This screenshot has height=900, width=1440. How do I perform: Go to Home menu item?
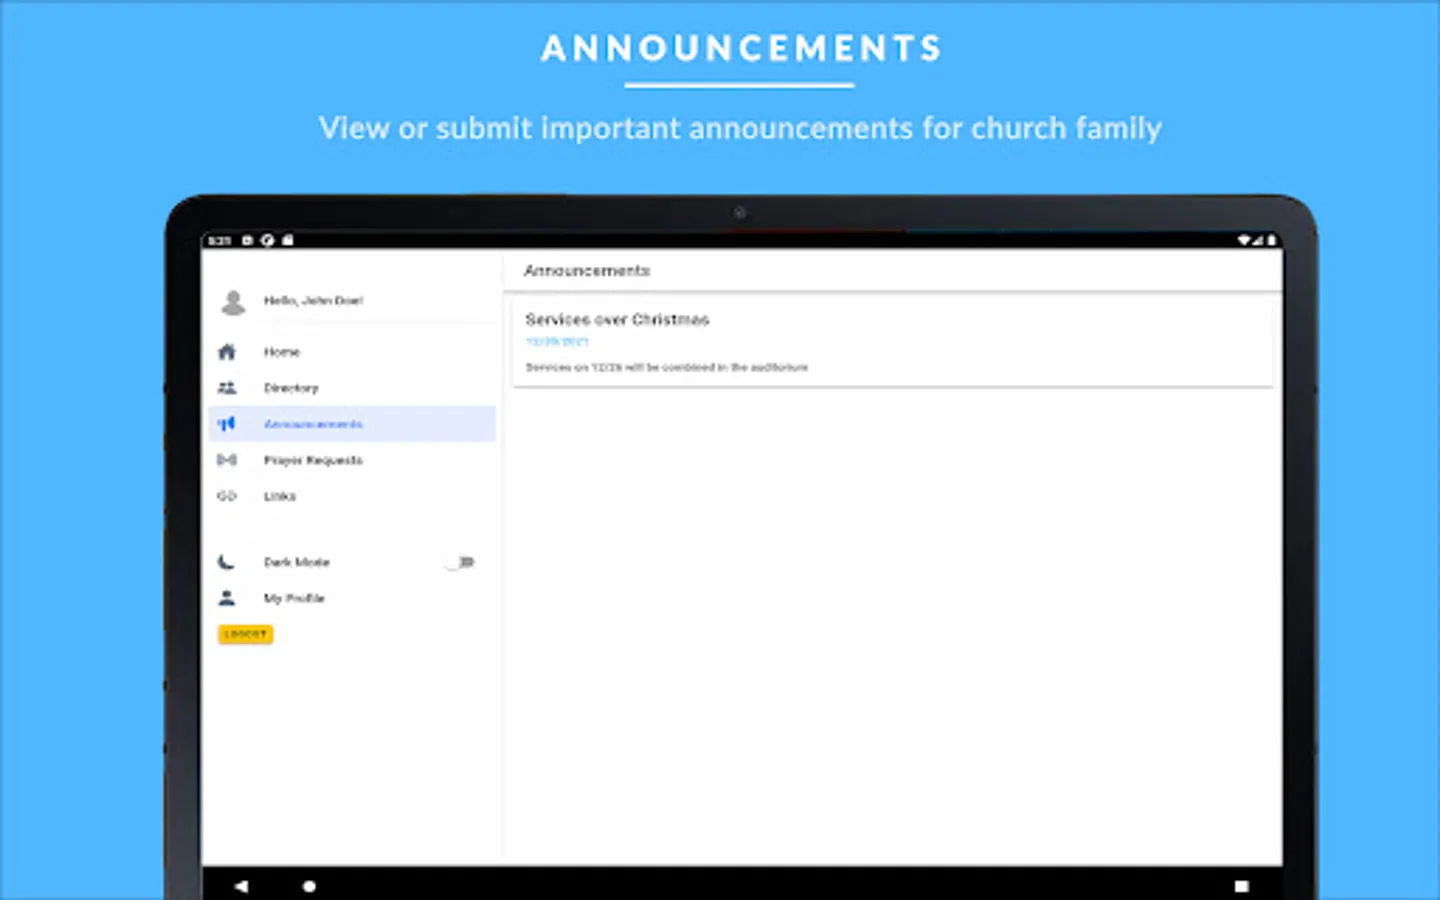click(352, 352)
